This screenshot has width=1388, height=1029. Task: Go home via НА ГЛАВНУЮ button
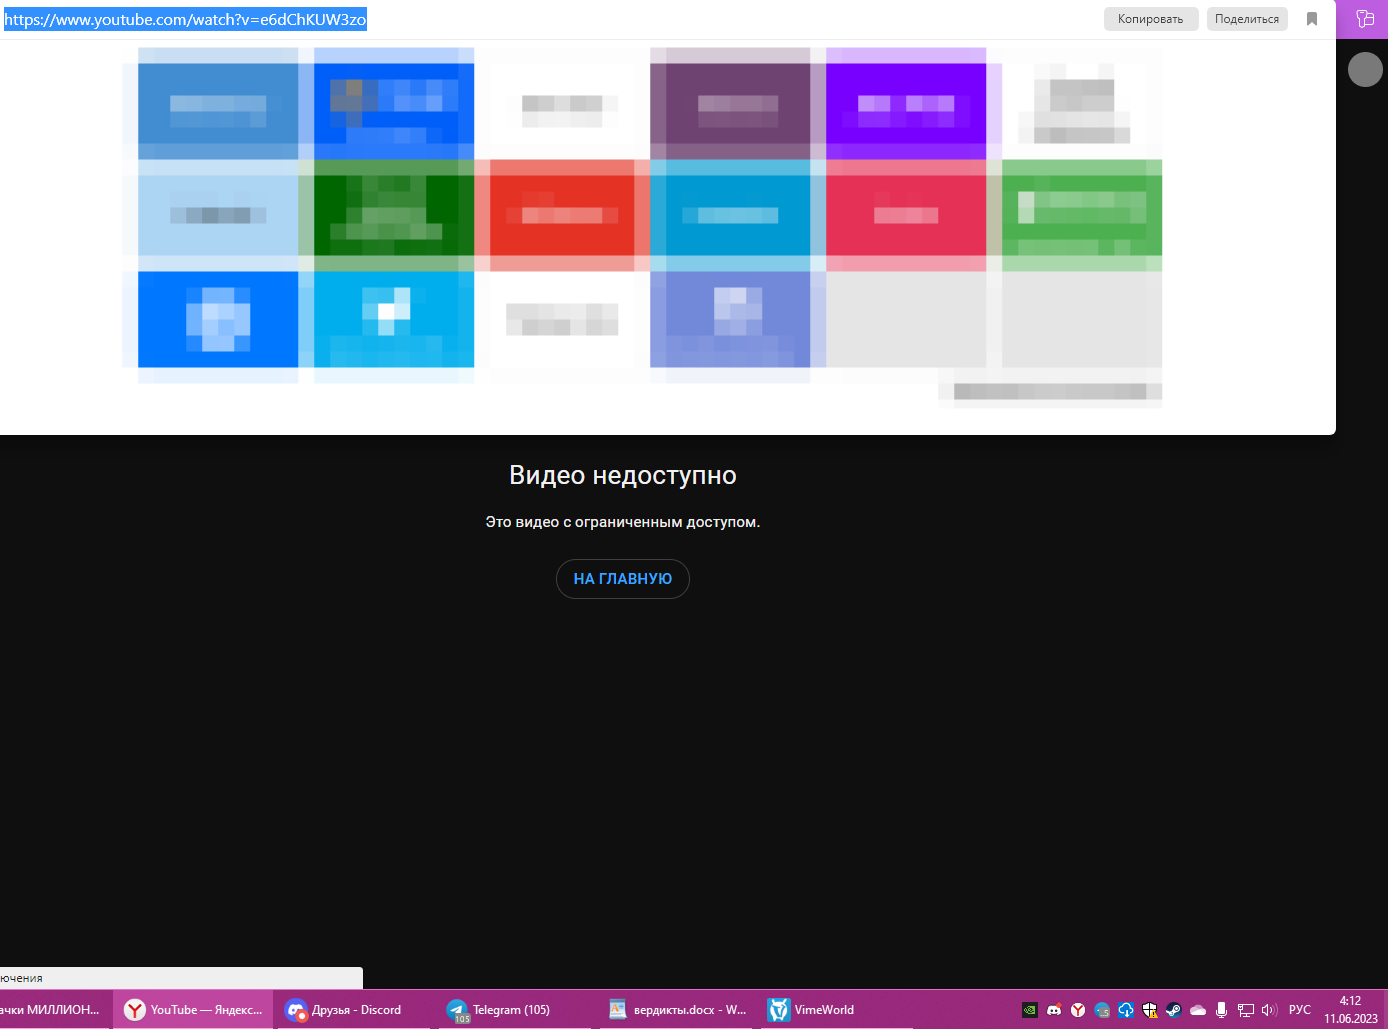pyautogui.click(x=622, y=579)
